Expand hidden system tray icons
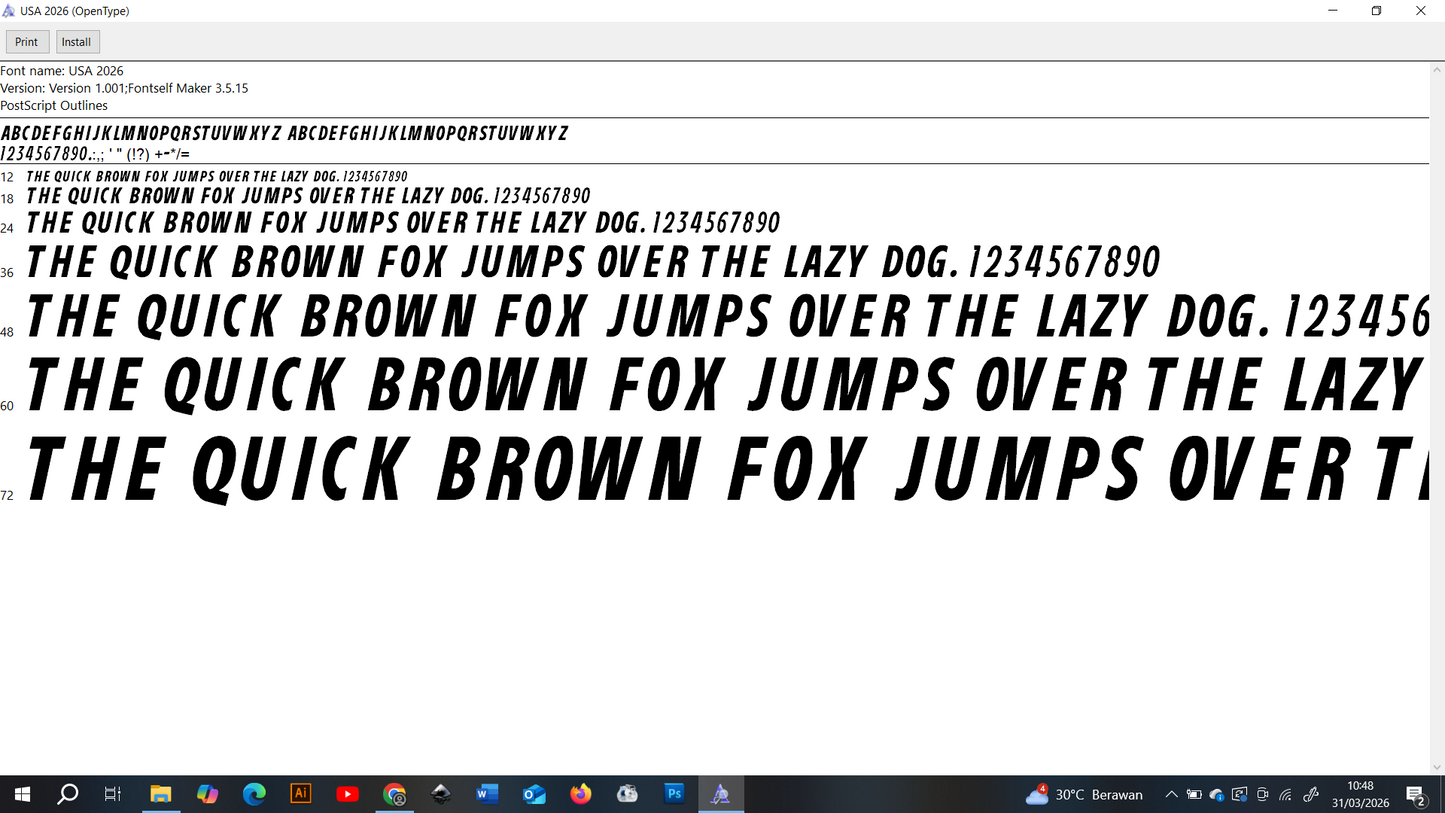1445x813 pixels. [1171, 795]
